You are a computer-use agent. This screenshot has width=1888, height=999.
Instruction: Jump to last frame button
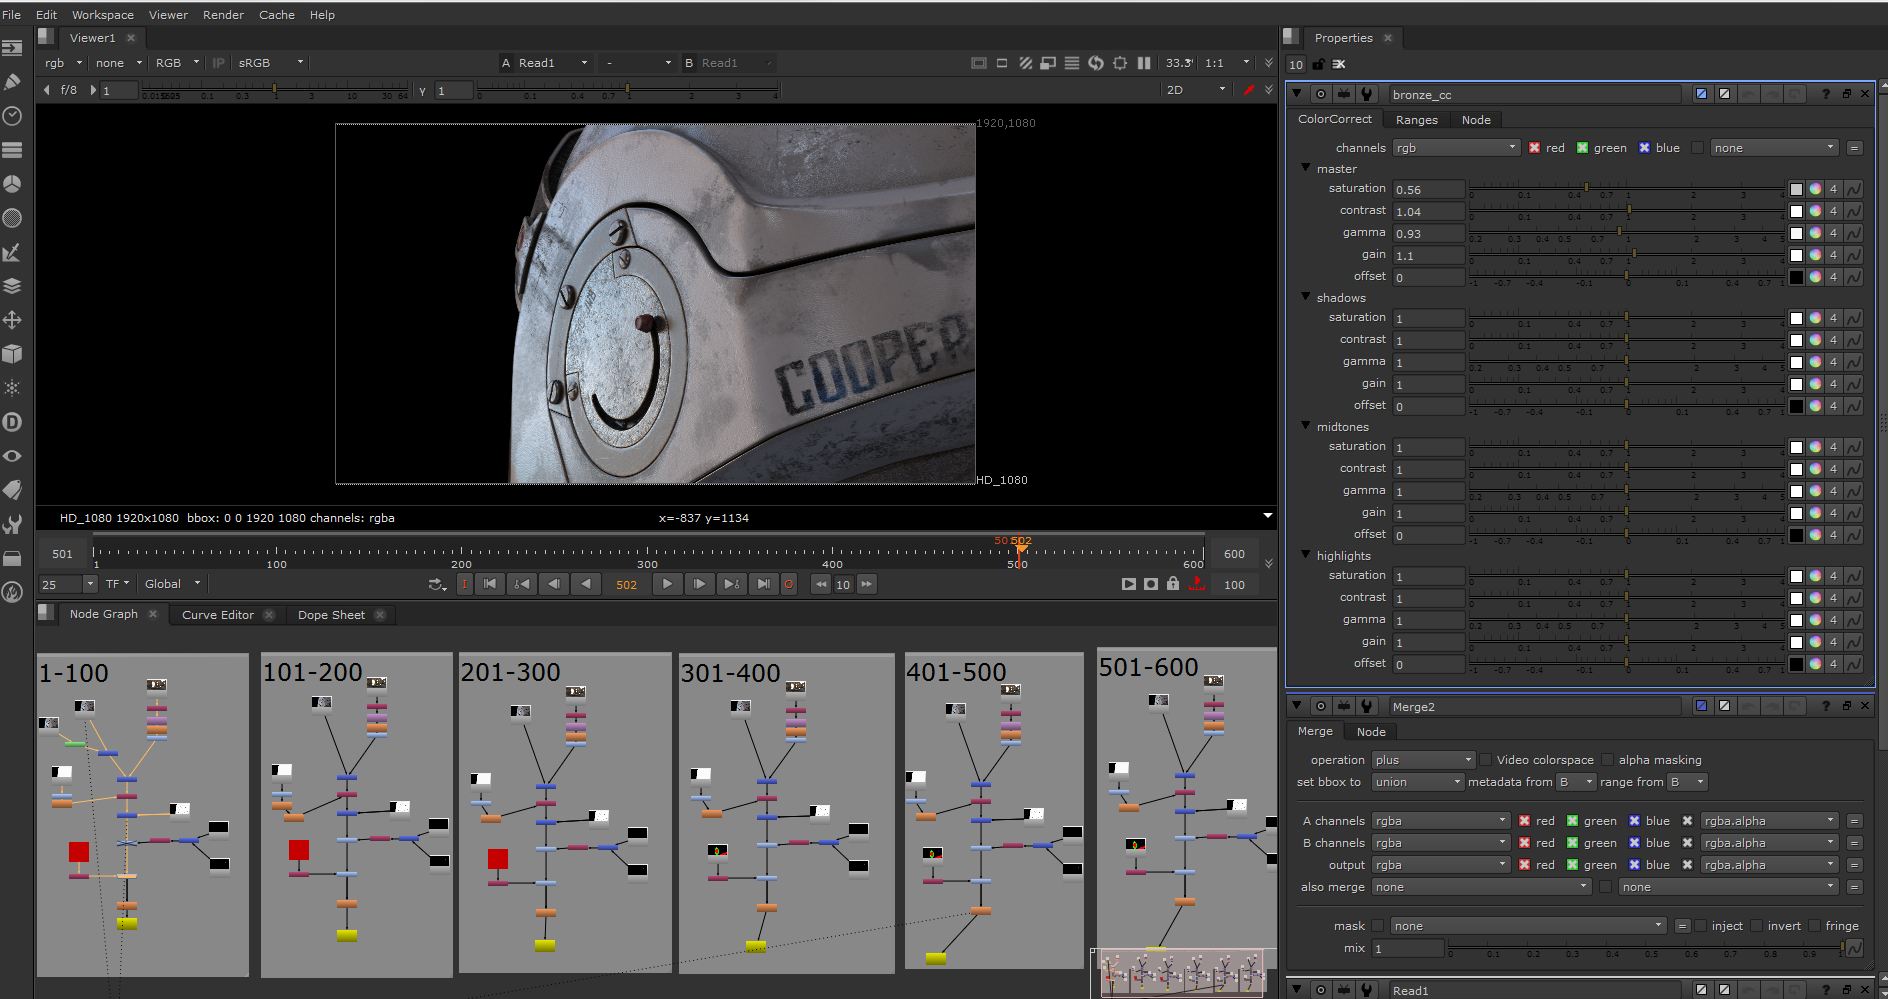tap(763, 584)
